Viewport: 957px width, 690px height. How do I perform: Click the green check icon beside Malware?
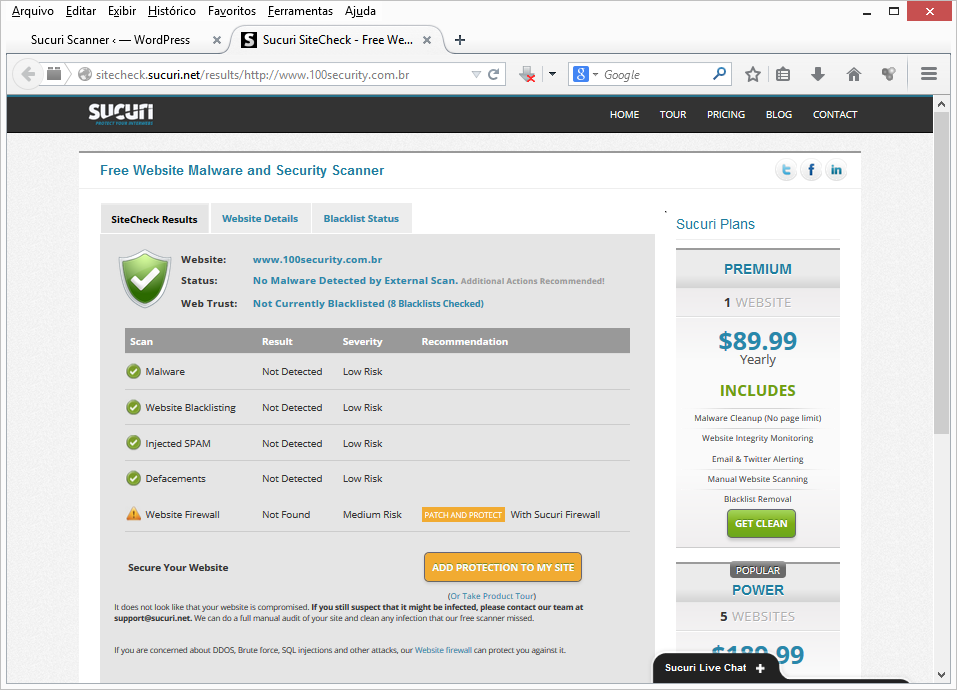point(133,371)
